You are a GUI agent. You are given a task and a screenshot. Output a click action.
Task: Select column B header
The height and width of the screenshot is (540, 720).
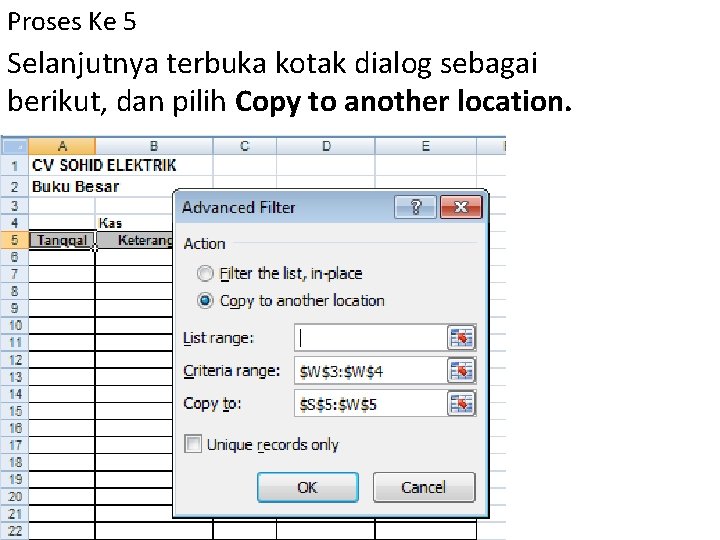154,146
